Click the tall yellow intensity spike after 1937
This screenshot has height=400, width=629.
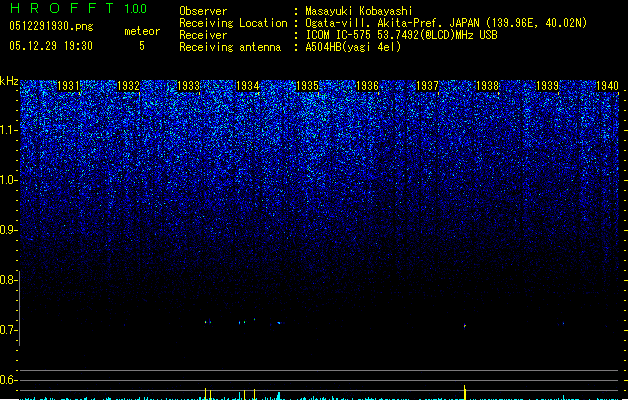point(465,392)
